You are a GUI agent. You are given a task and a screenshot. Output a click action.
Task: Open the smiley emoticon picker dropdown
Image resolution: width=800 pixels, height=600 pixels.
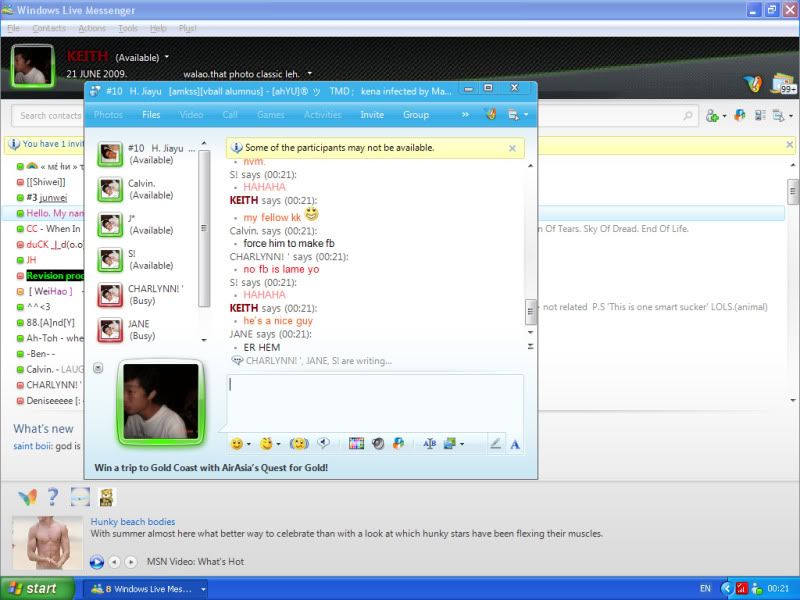point(248,444)
